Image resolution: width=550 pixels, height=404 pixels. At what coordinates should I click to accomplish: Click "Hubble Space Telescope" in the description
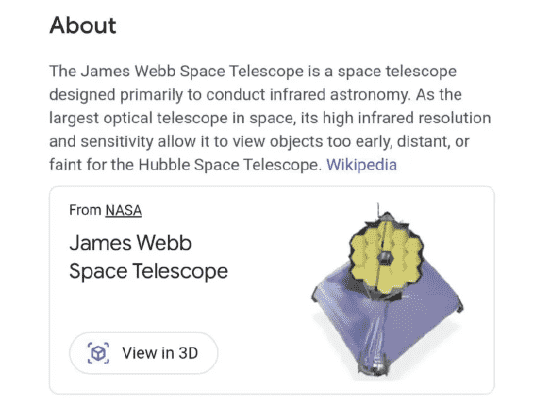(228, 164)
